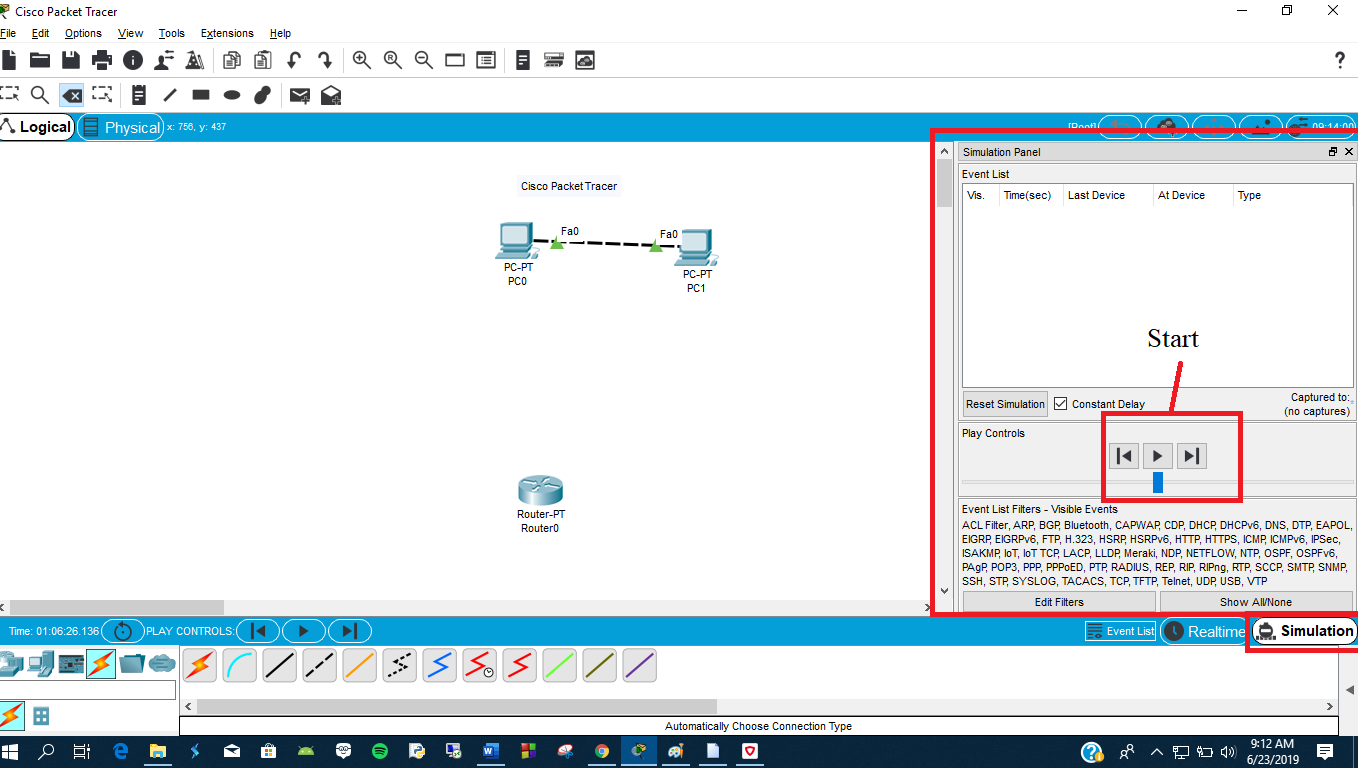
Task: Select the automatic connection type lightning bolt
Action: point(199,665)
